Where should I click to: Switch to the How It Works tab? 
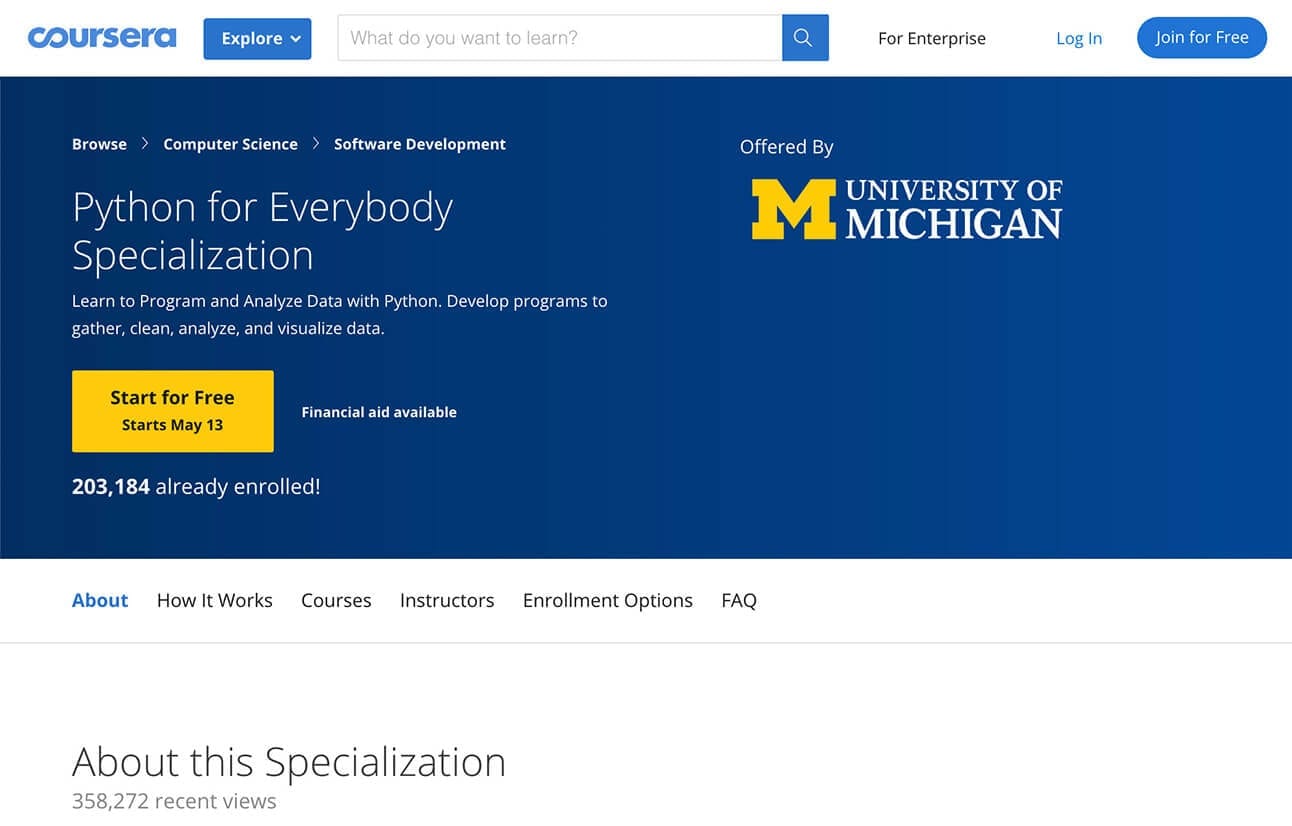coord(215,600)
